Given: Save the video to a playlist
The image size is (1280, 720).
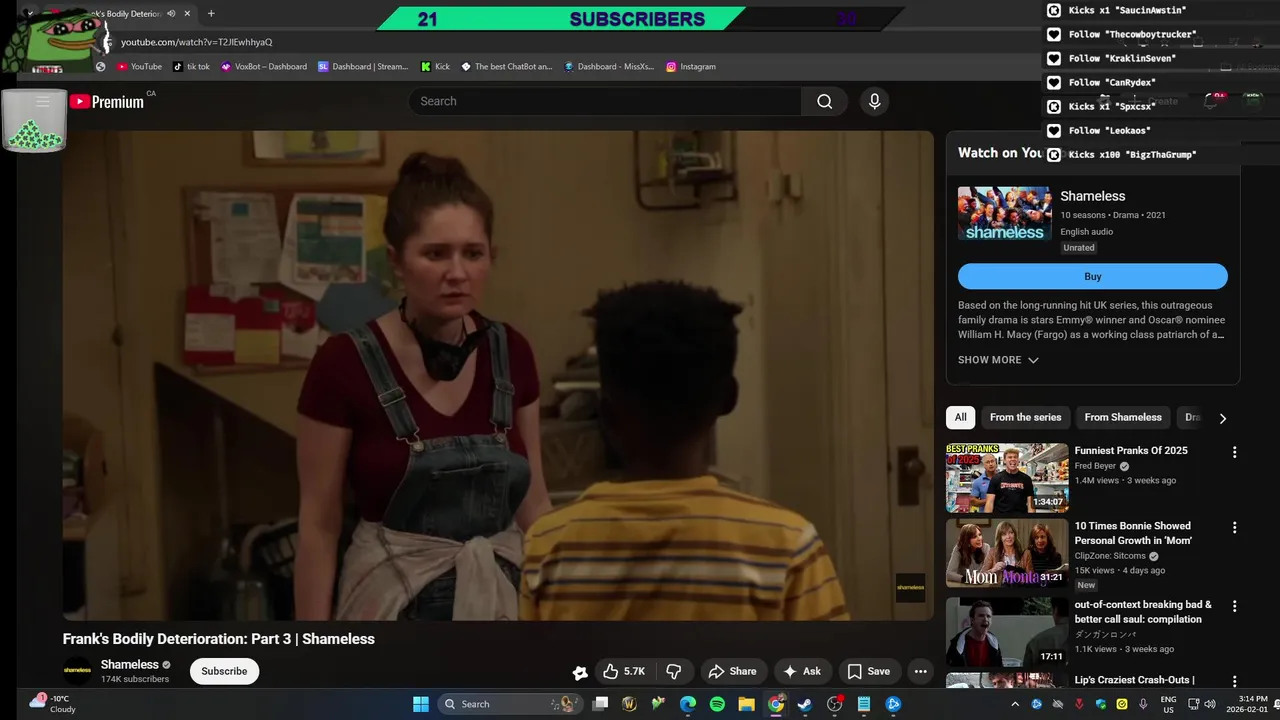Looking at the screenshot, I should pos(868,671).
